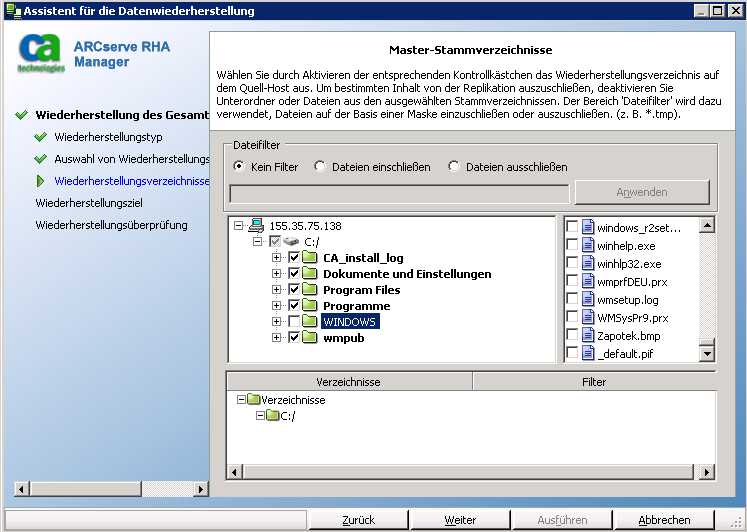Click the Programme folder icon
Image resolution: width=747 pixels, height=532 pixels.
(x=310, y=305)
